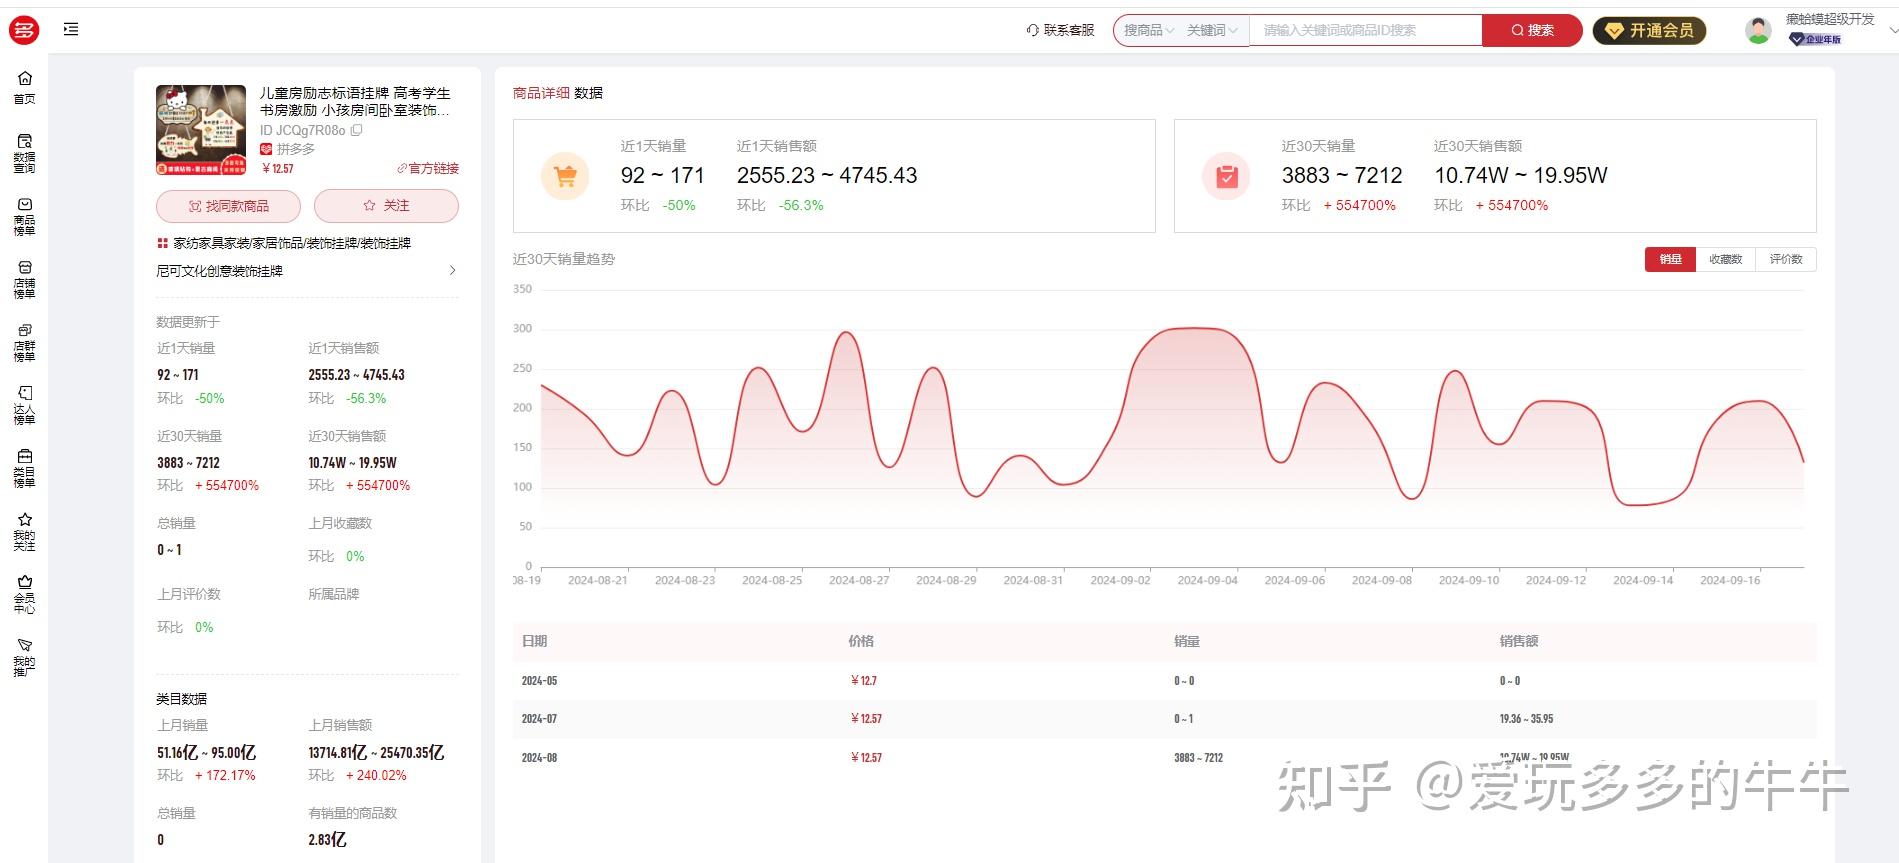Image resolution: width=1899 pixels, height=863 pixels.
Task: Click the red clipboard icon for 30-day sales
Action: tap(1226, 176)
